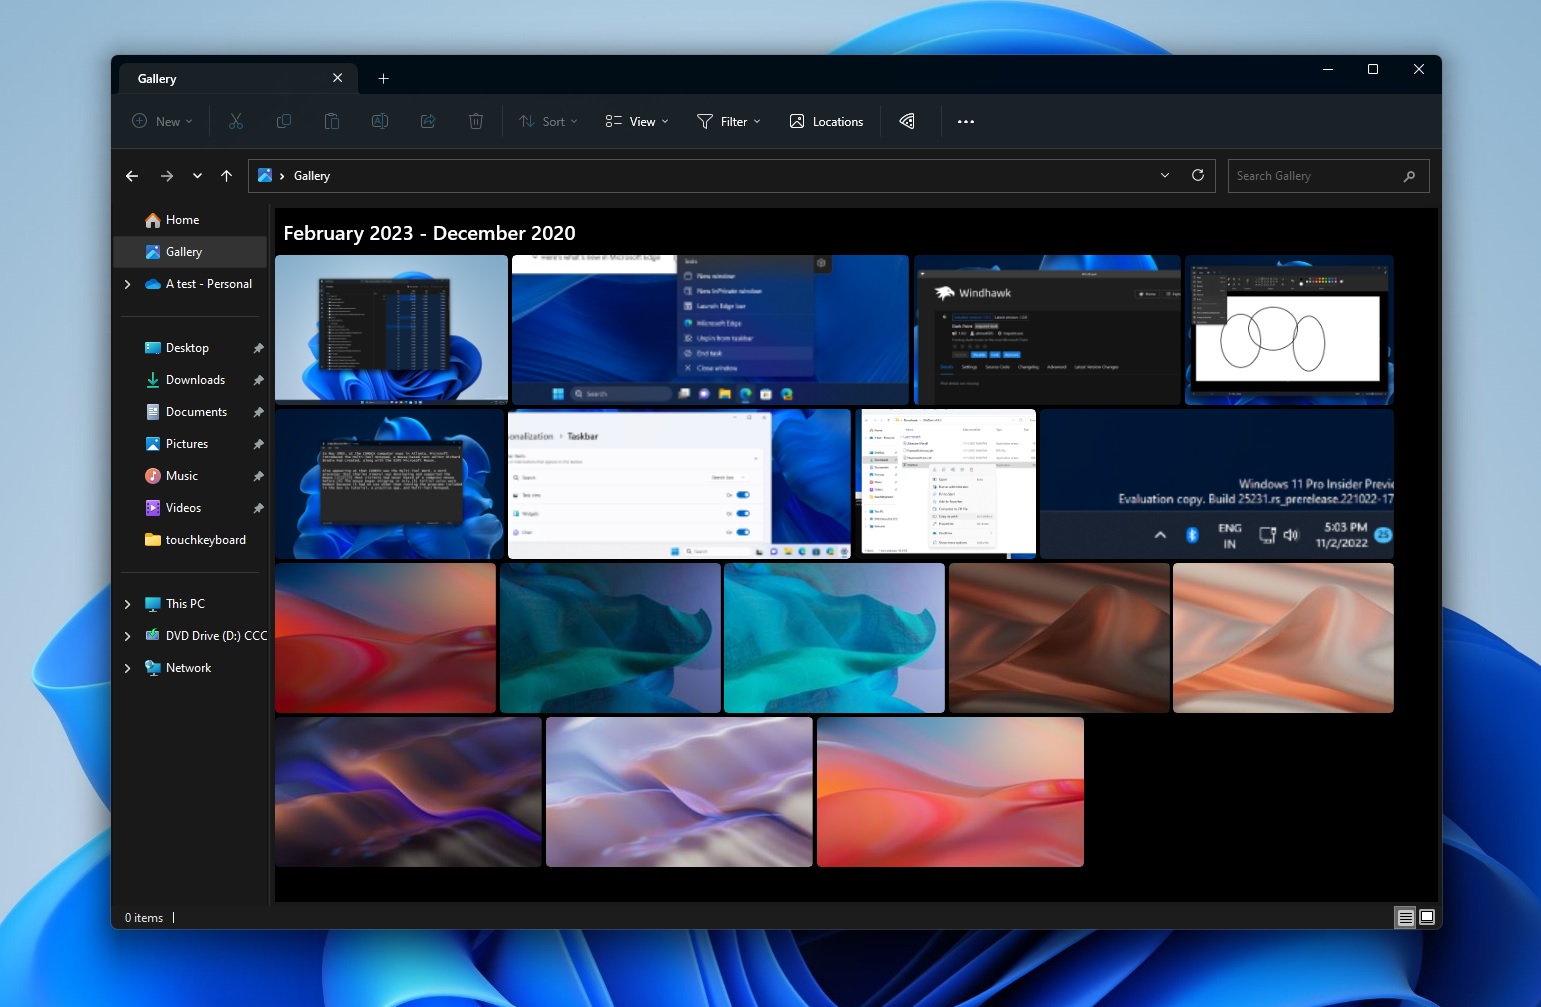Select the Gallery entry in the sidebar
This screenshot has height=1007, width=1541.
point(183,251)
